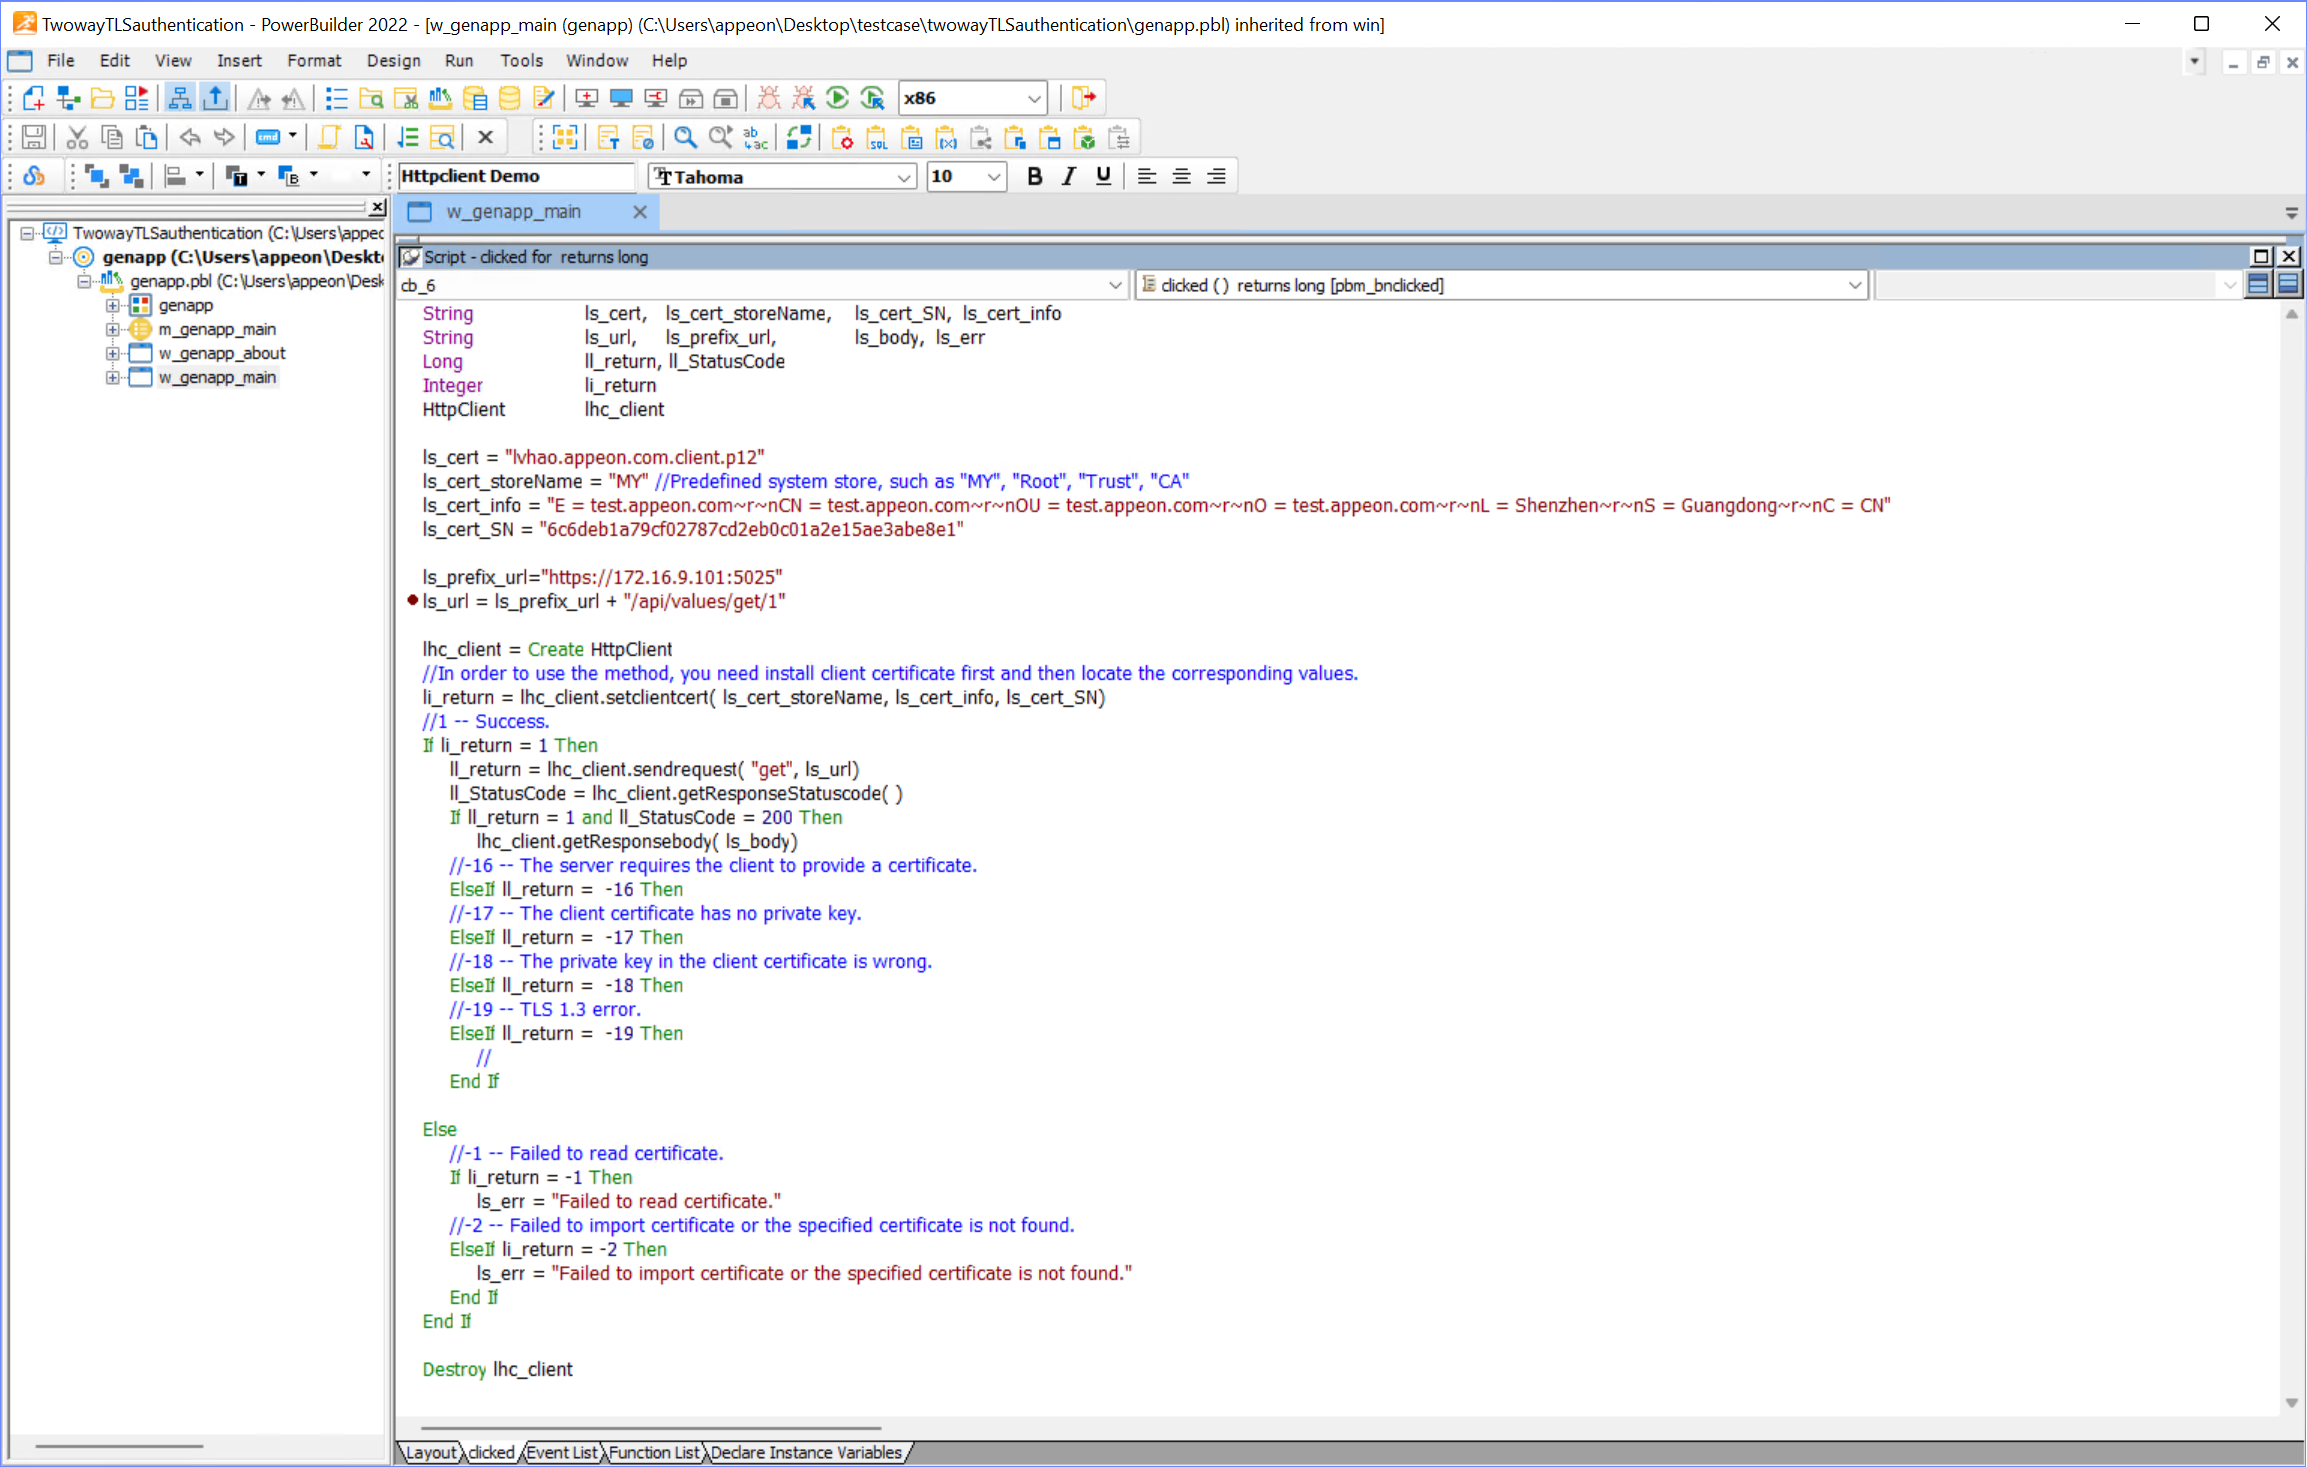Screen dimensions: 2307x1467
Task: Click the Replace ab-ac icon
Action: click(x=755, y=138)
